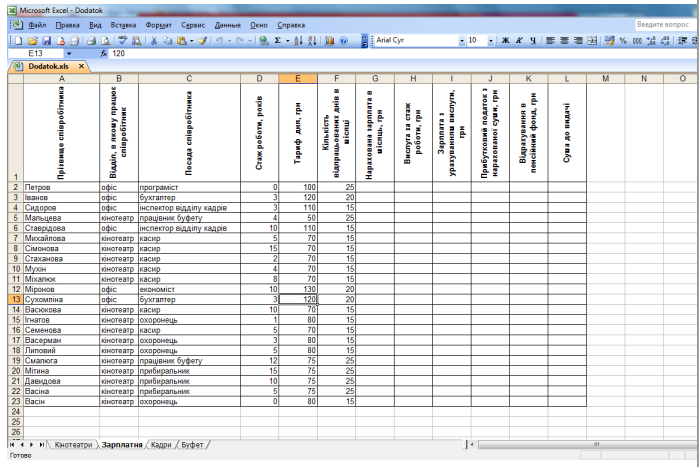Open the Arial Cyr font dropdown
The height and width of the screenshot is (467, 699).
[462, 41]
